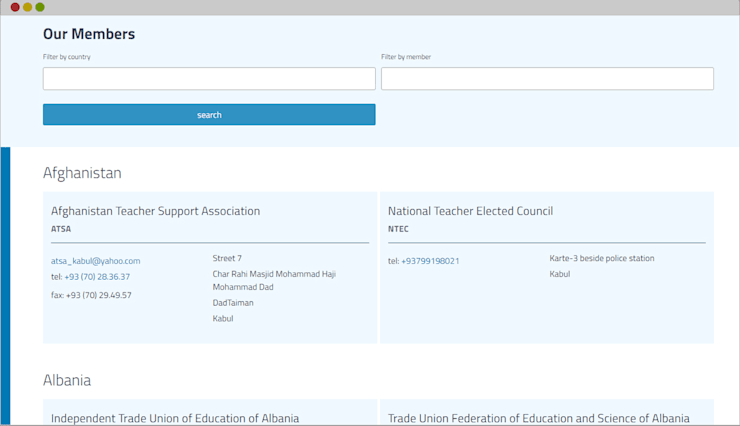This screenshot has width=740, height=426.
Task: Click Kabul under the ATSA address
Action: click(223, 318)
